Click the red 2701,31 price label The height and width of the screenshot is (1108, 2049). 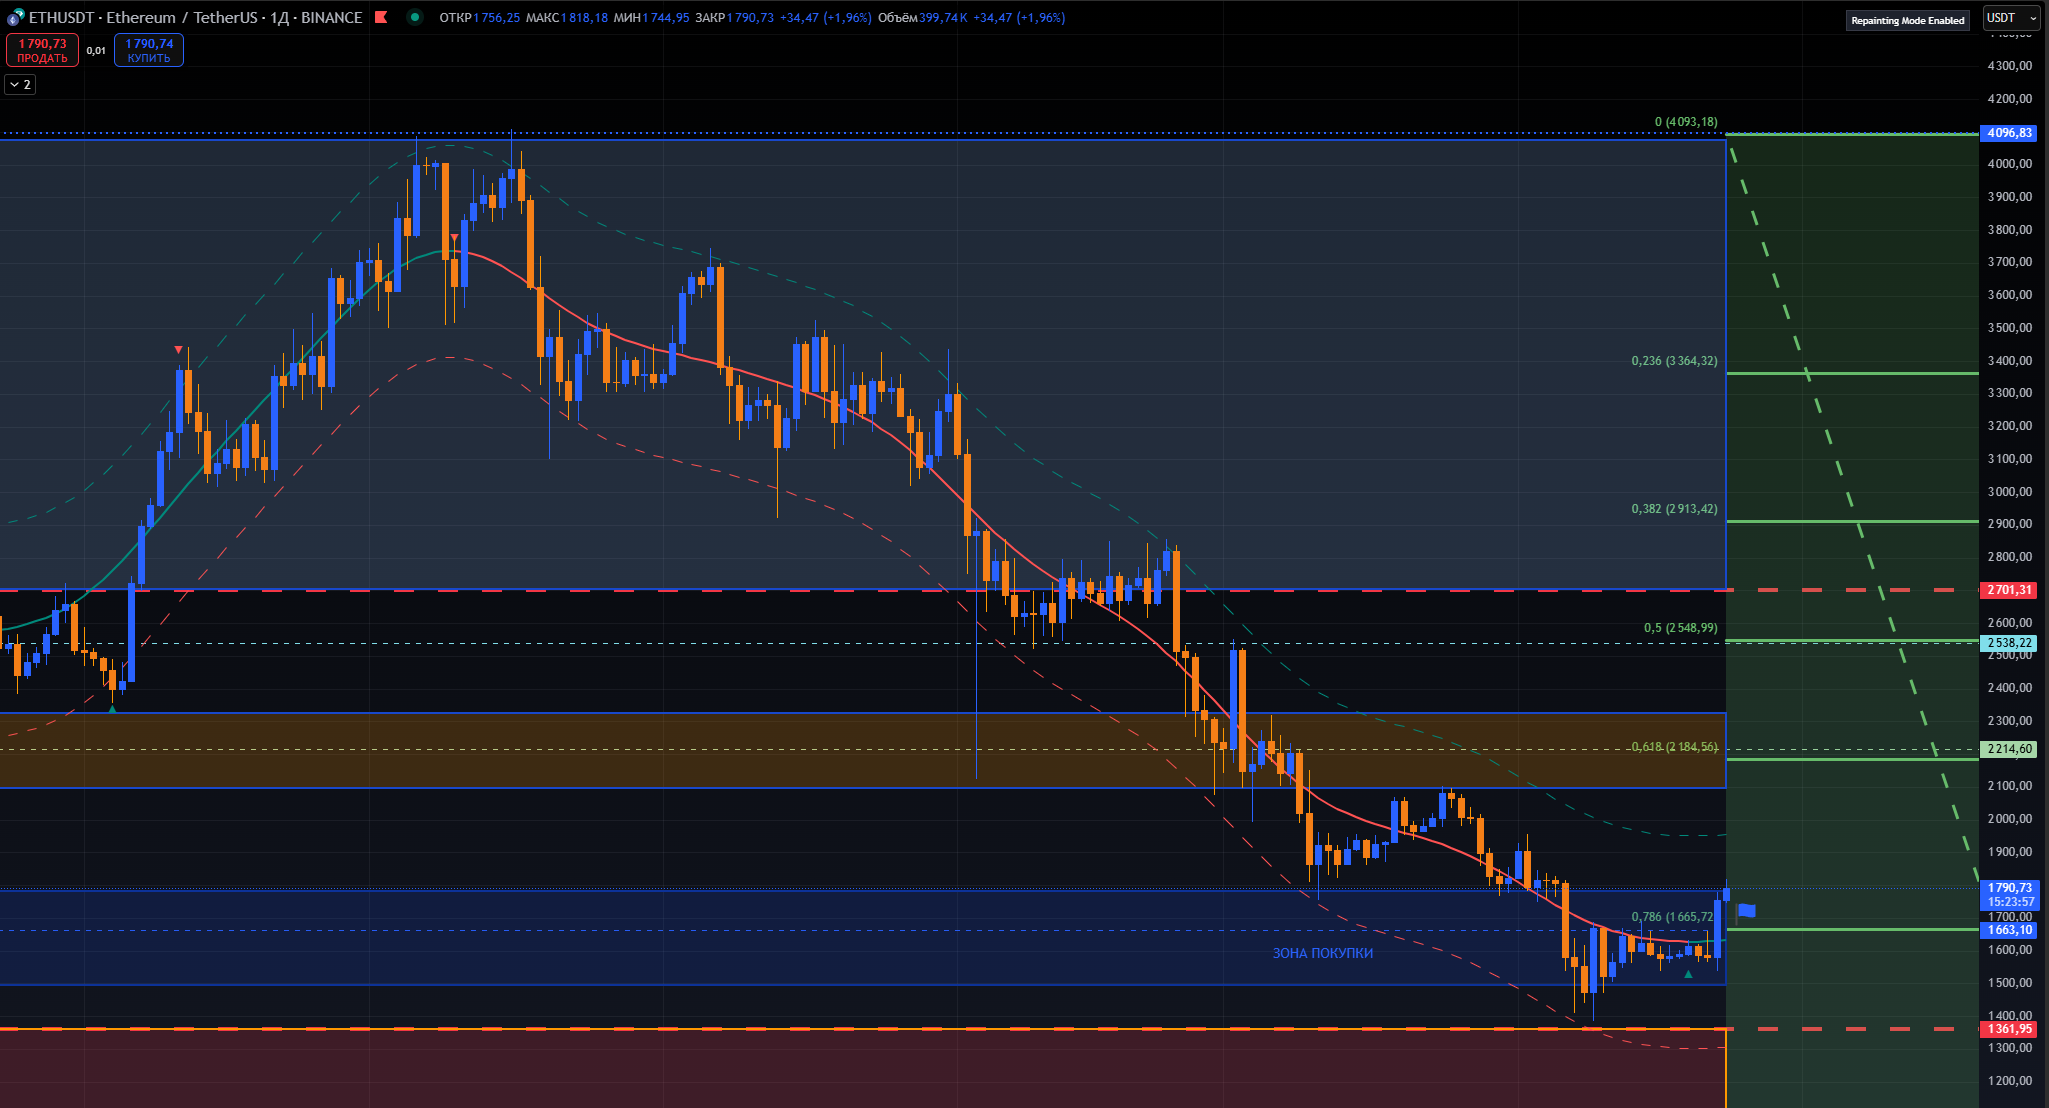pos(2009,590)
